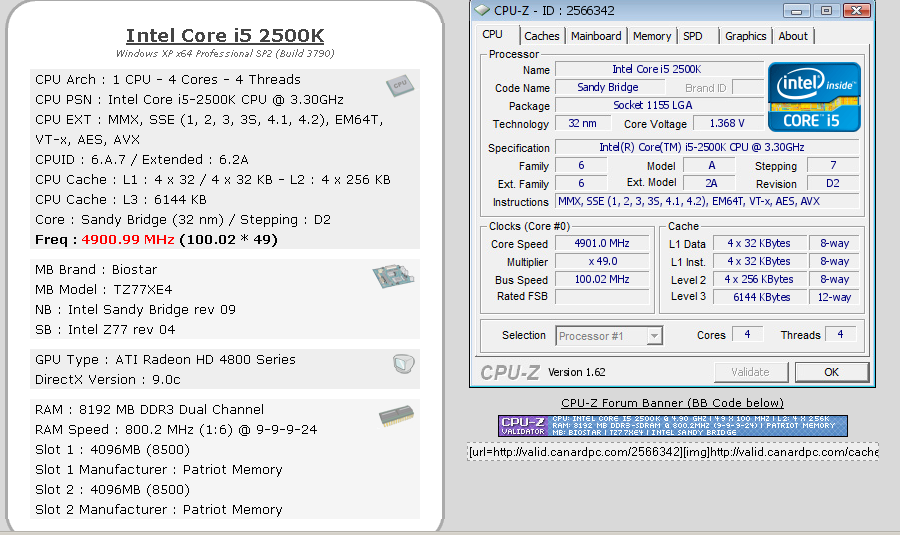Open the Processor #1 selection dropdown

point(654,336)
